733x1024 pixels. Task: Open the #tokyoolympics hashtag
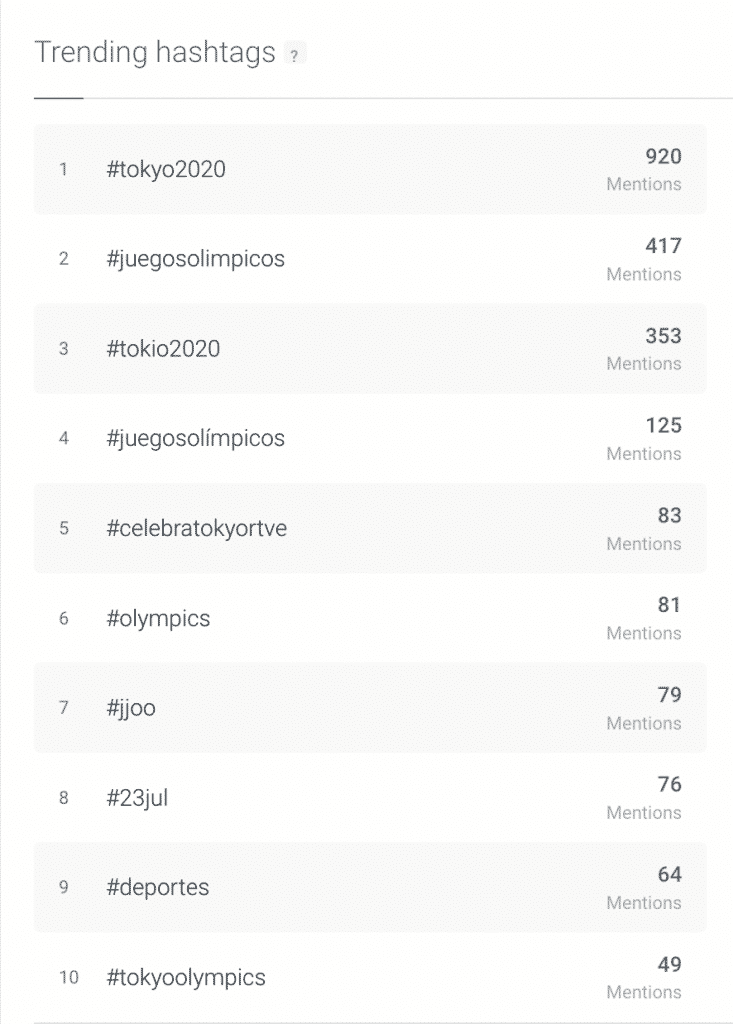(x=186, y=978)
